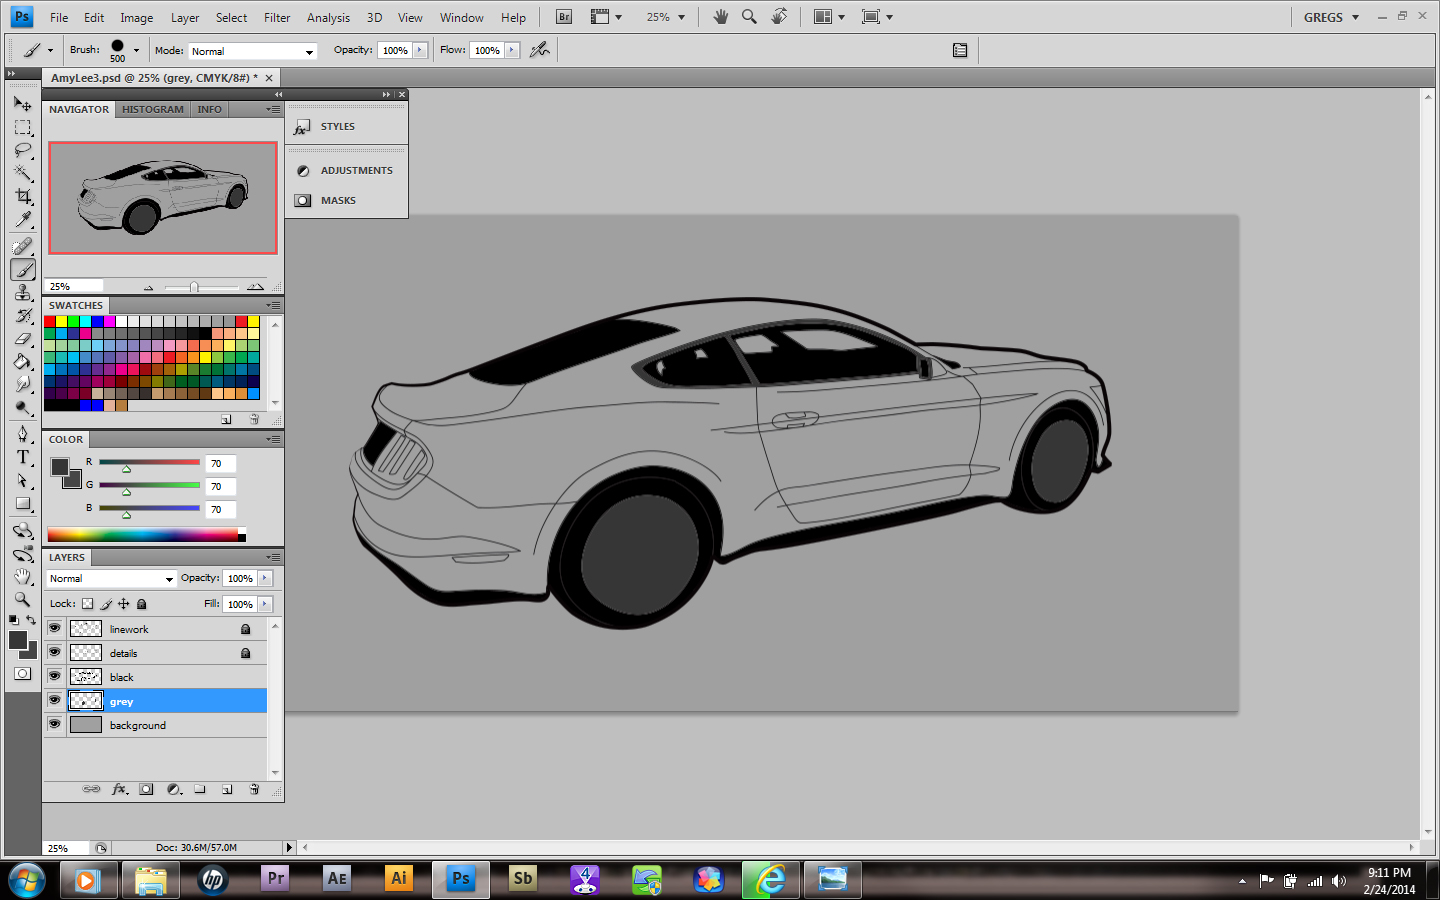
Task: Switch to the Histogram tab
Action: pos(153,109)
